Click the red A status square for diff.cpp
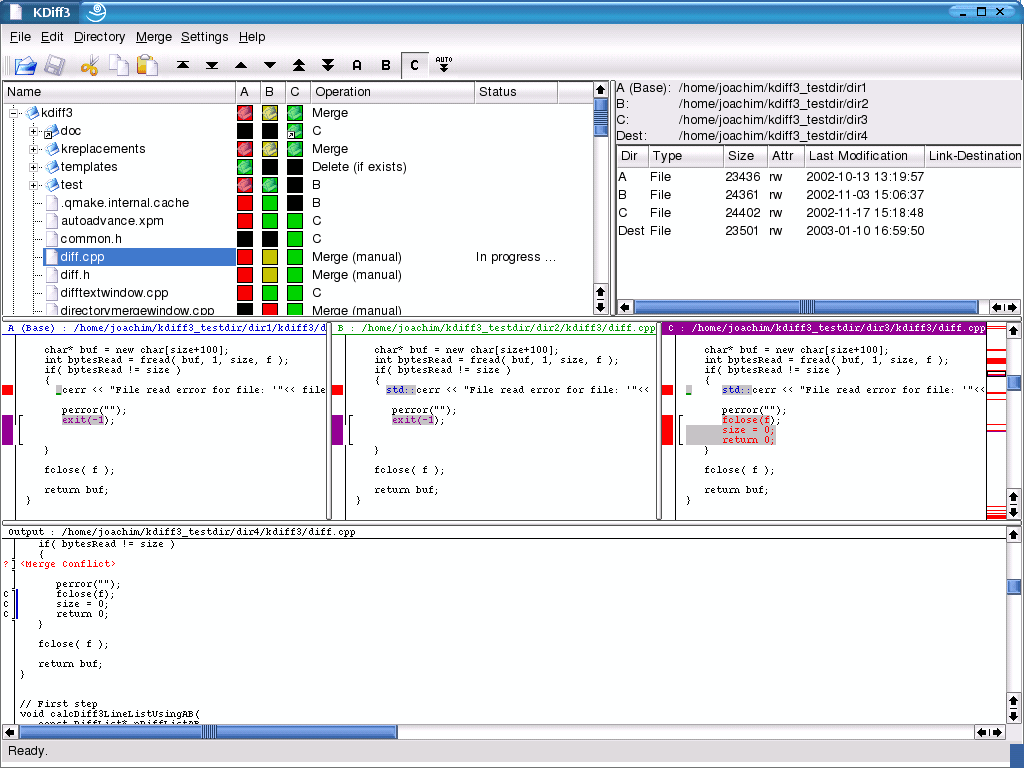Screen dimensions: 1024x768 coord(245,257)
